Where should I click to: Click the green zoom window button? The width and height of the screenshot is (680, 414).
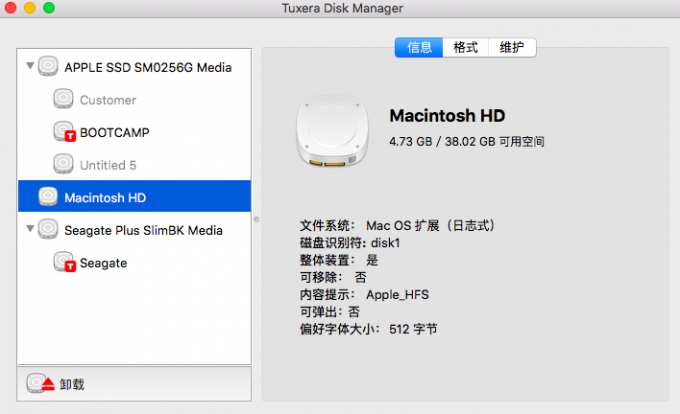click(49, 7)
